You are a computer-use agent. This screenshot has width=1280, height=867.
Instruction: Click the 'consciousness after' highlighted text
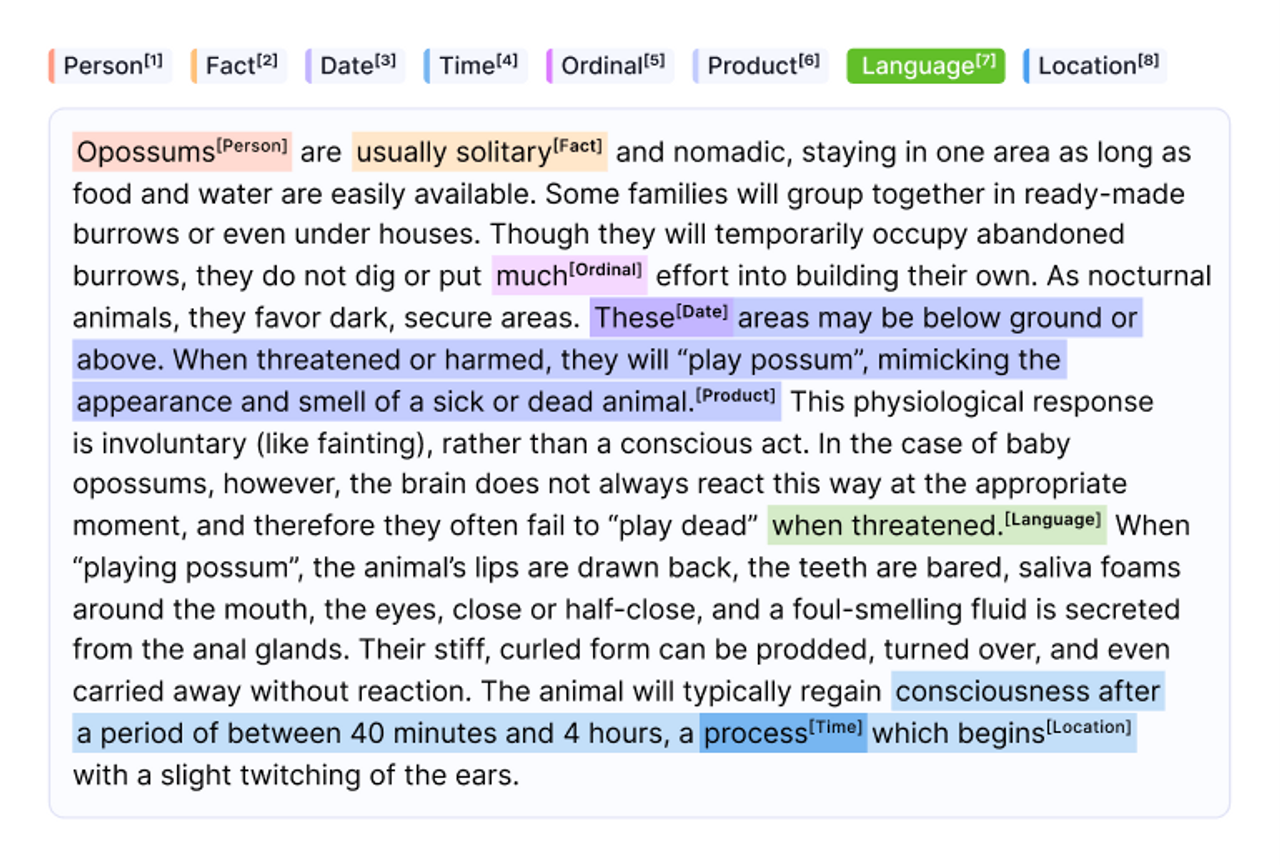coord(1027,692)
